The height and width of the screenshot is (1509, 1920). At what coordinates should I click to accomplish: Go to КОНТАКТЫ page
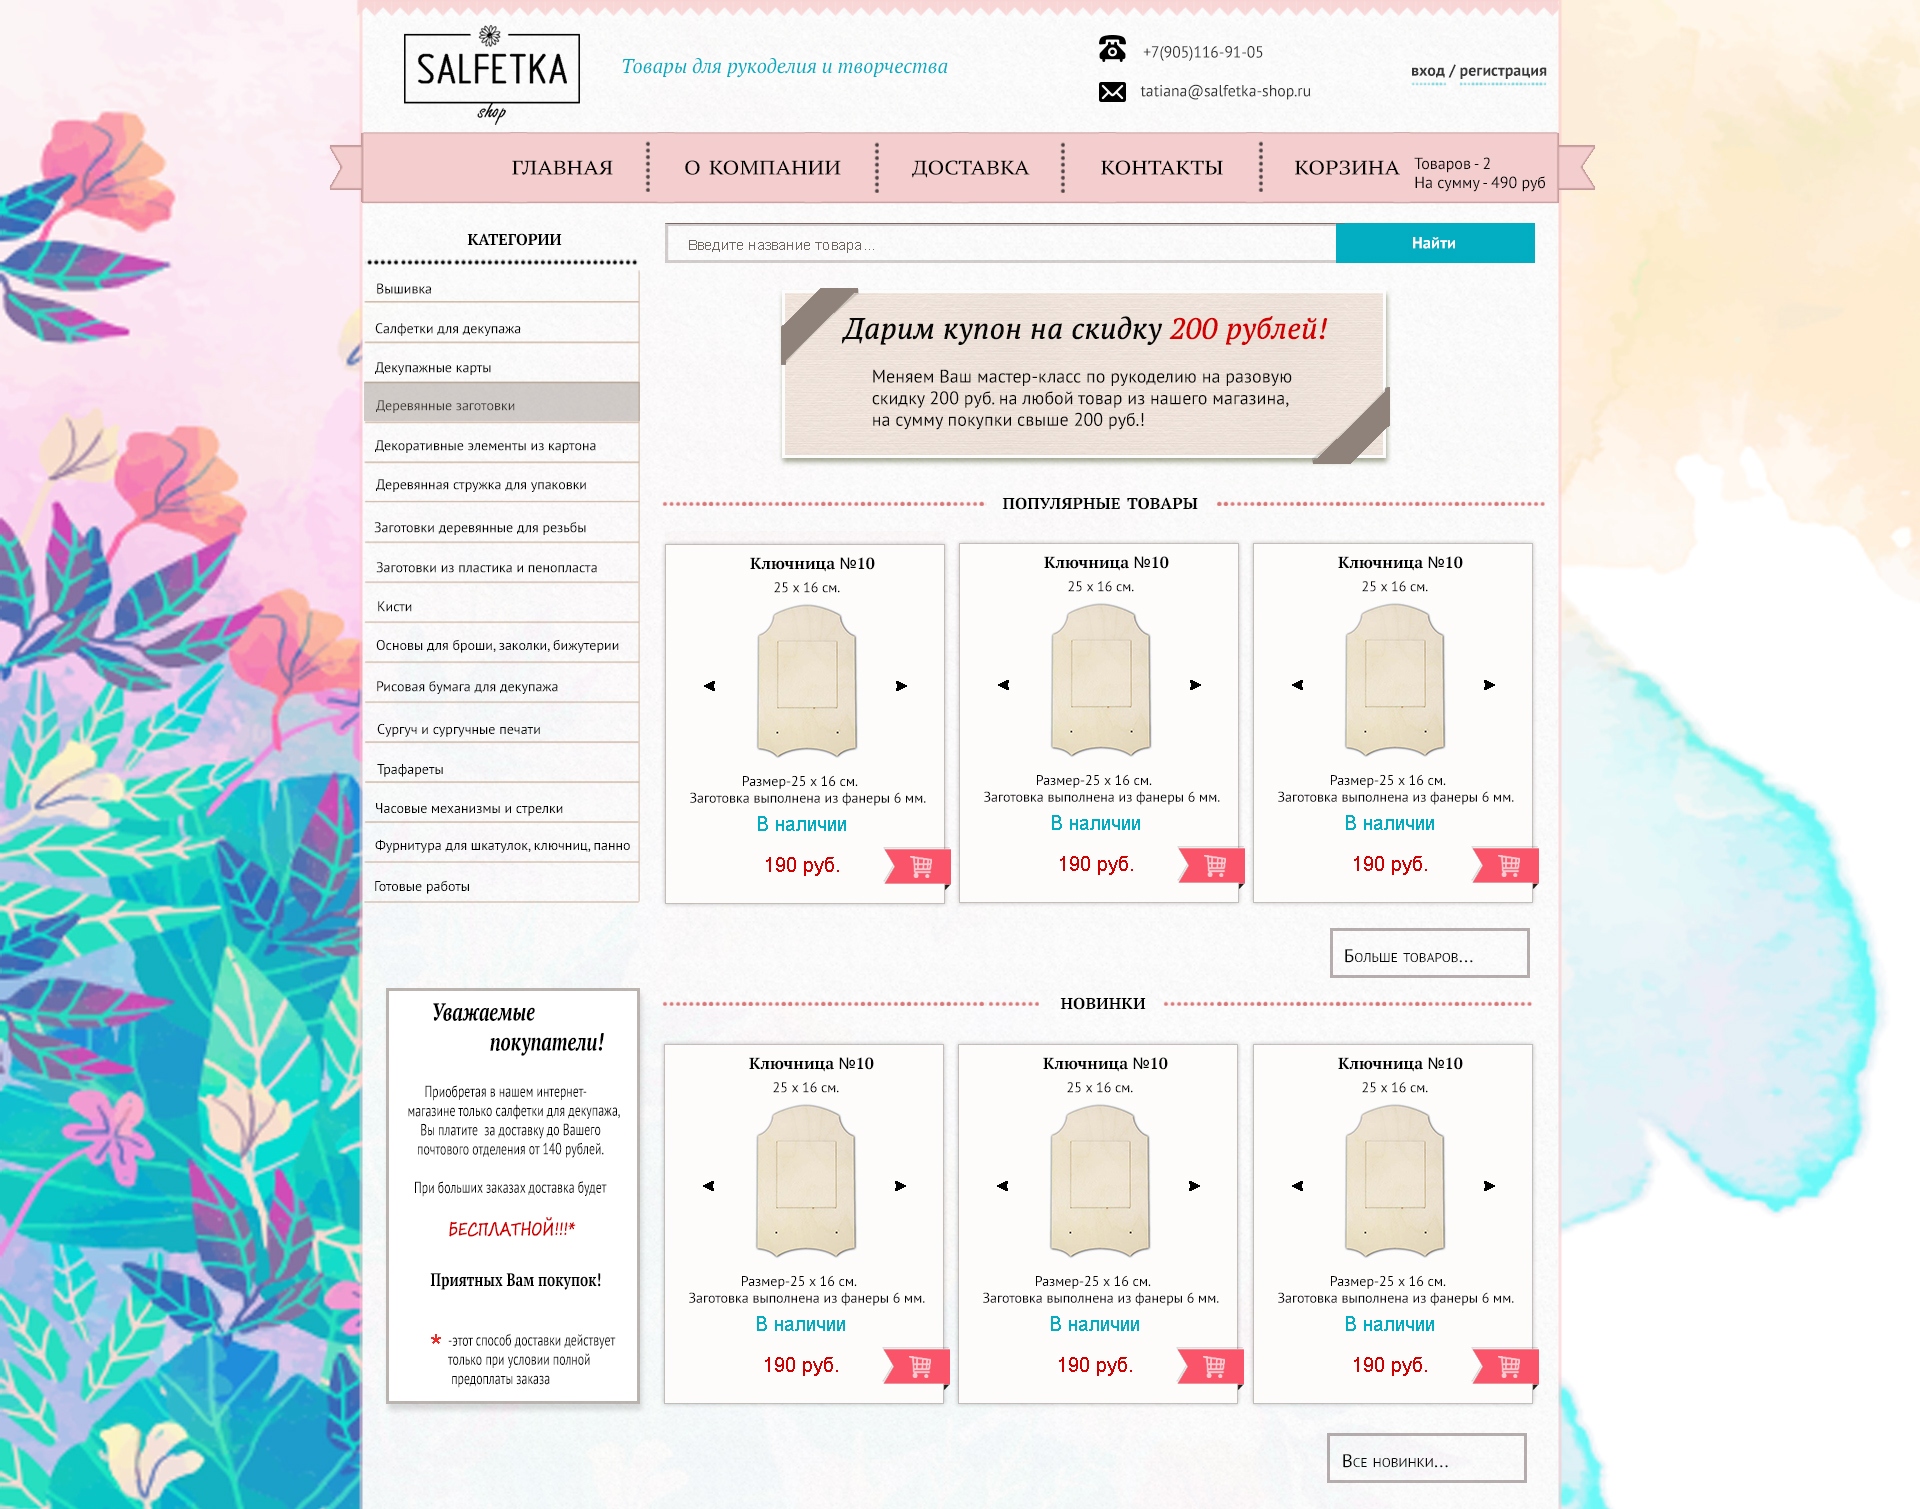click(x=1162, y=168)
